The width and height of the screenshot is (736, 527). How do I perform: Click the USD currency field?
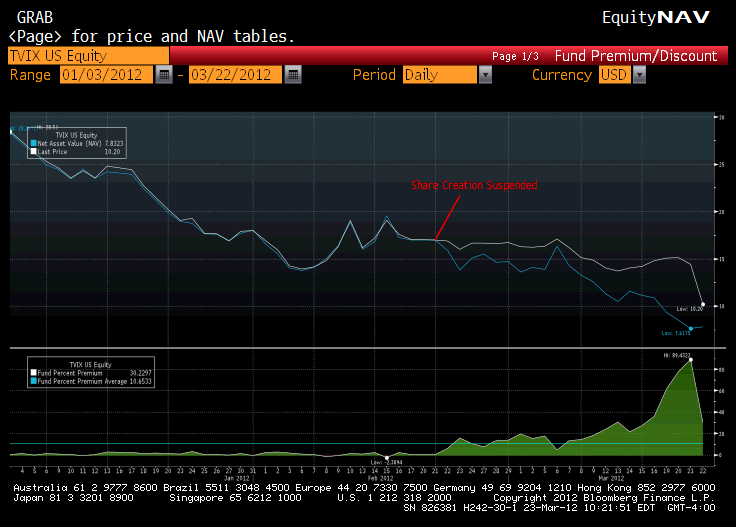point(614,75)
